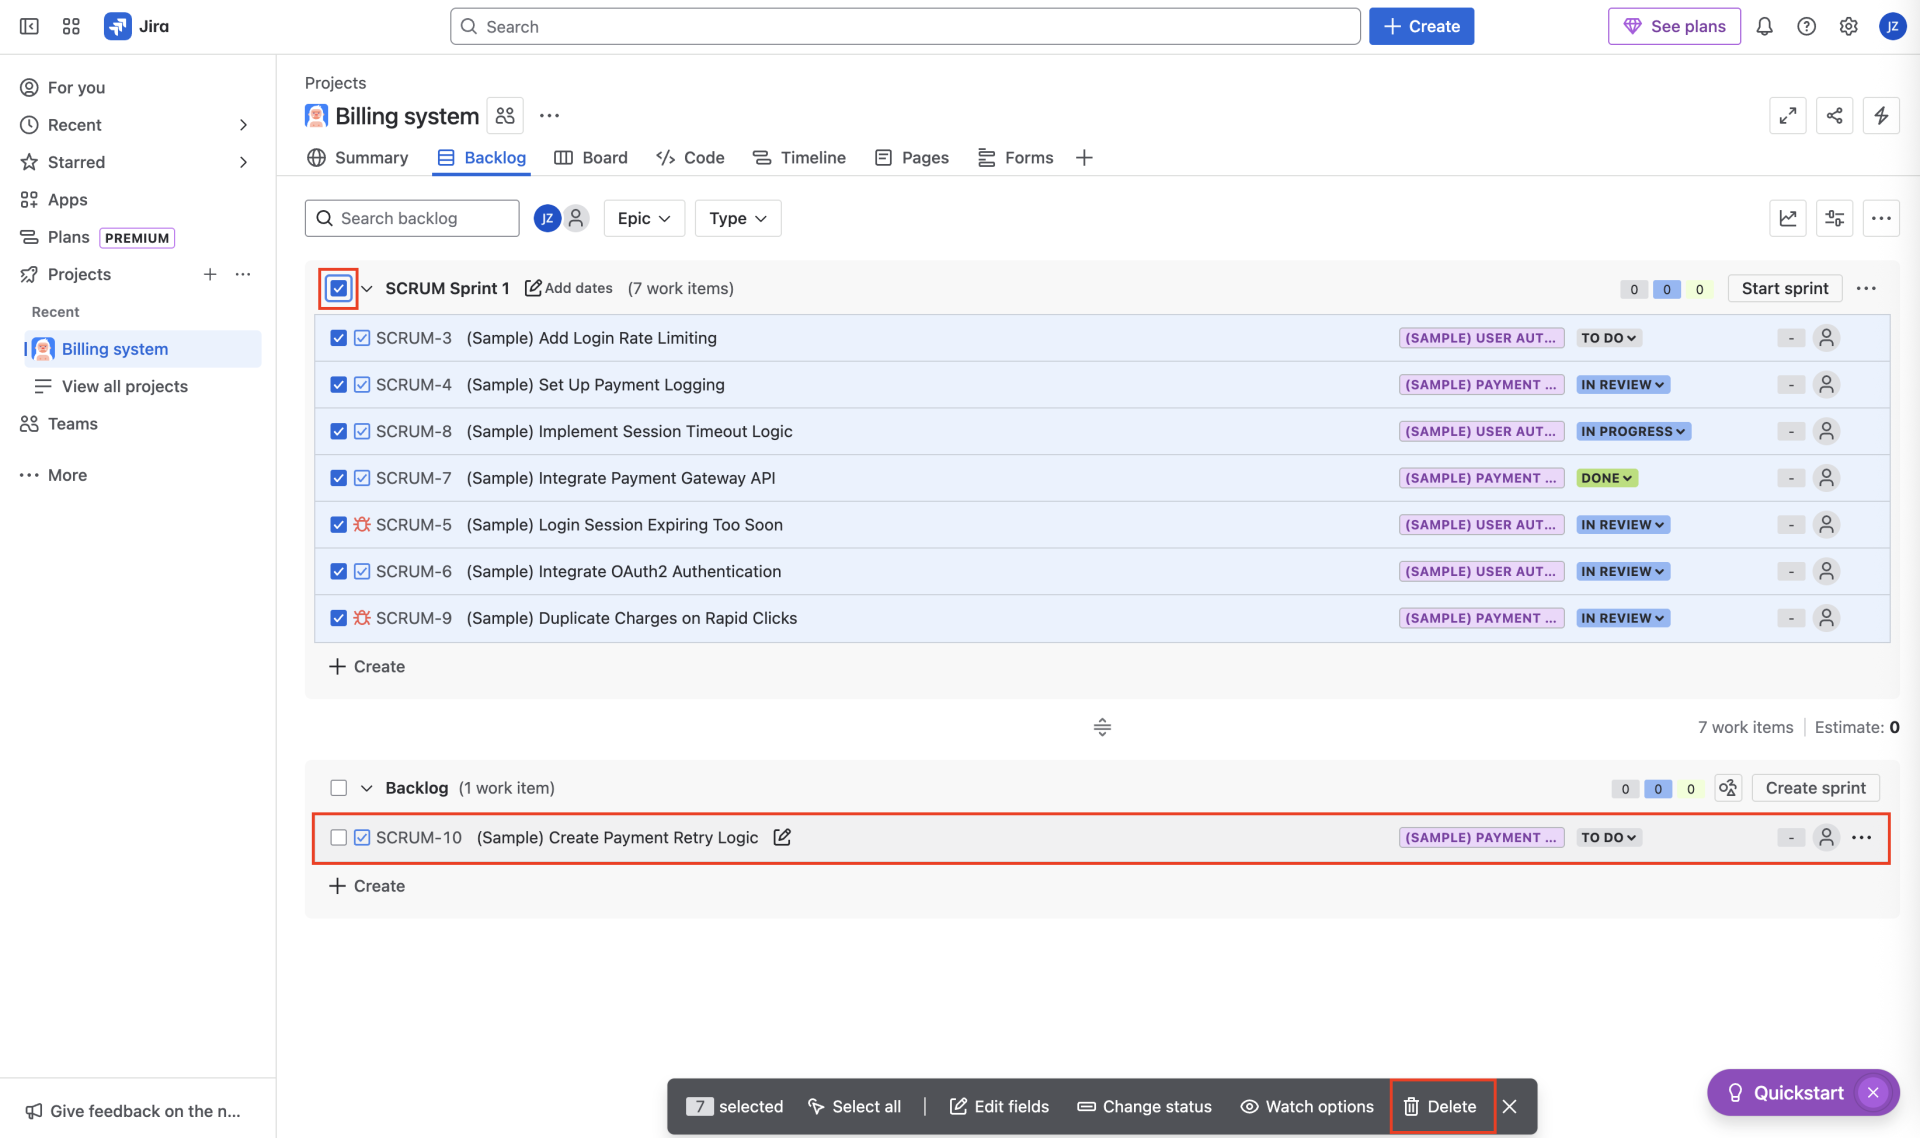Click edit pencil icon on SCRUM-10
The width and height of the screenshot is (1920, 1138).
tap(782, 837)
